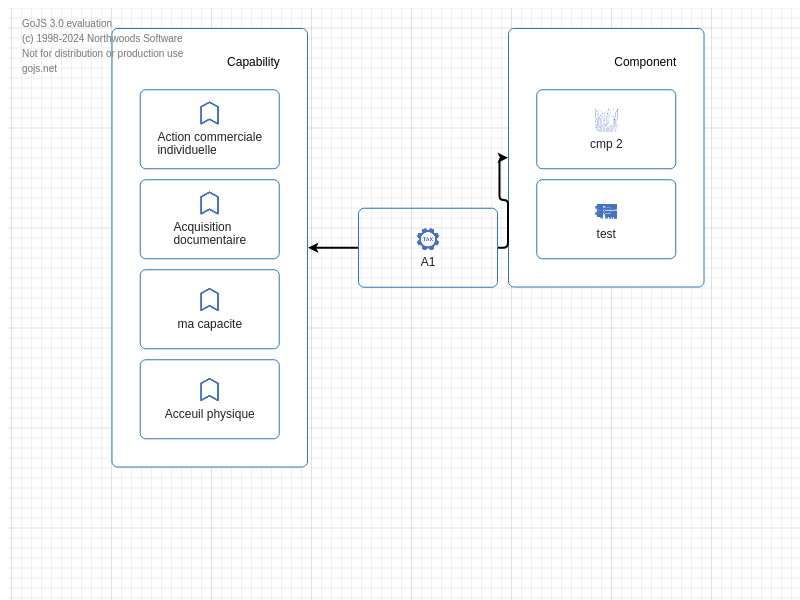The width and height of the screenshot is (800, 600).
Task: Select the Acceuil physique bookmark icon
Action: pos(209,390)
